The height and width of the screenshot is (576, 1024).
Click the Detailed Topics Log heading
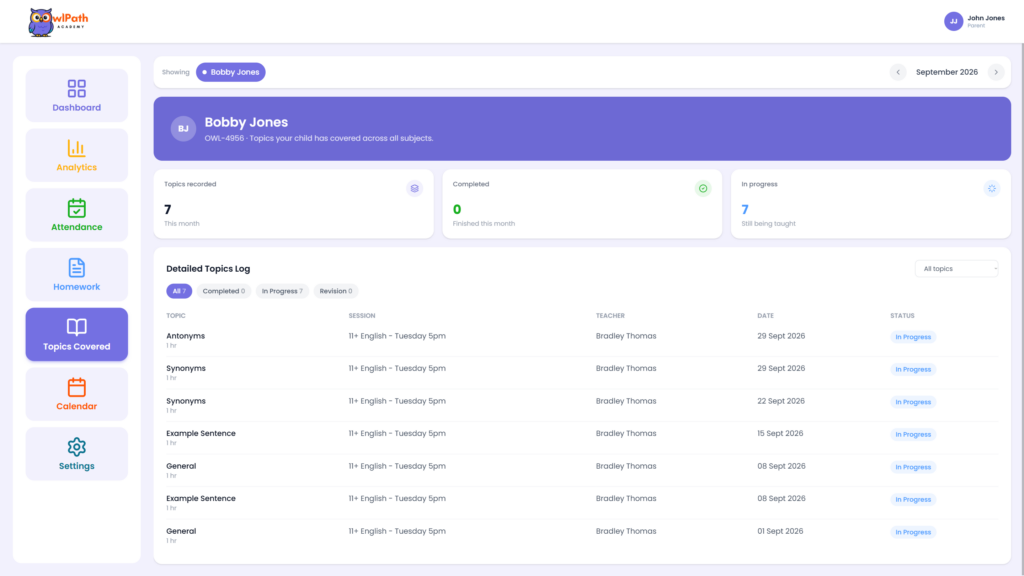(208, 268)
